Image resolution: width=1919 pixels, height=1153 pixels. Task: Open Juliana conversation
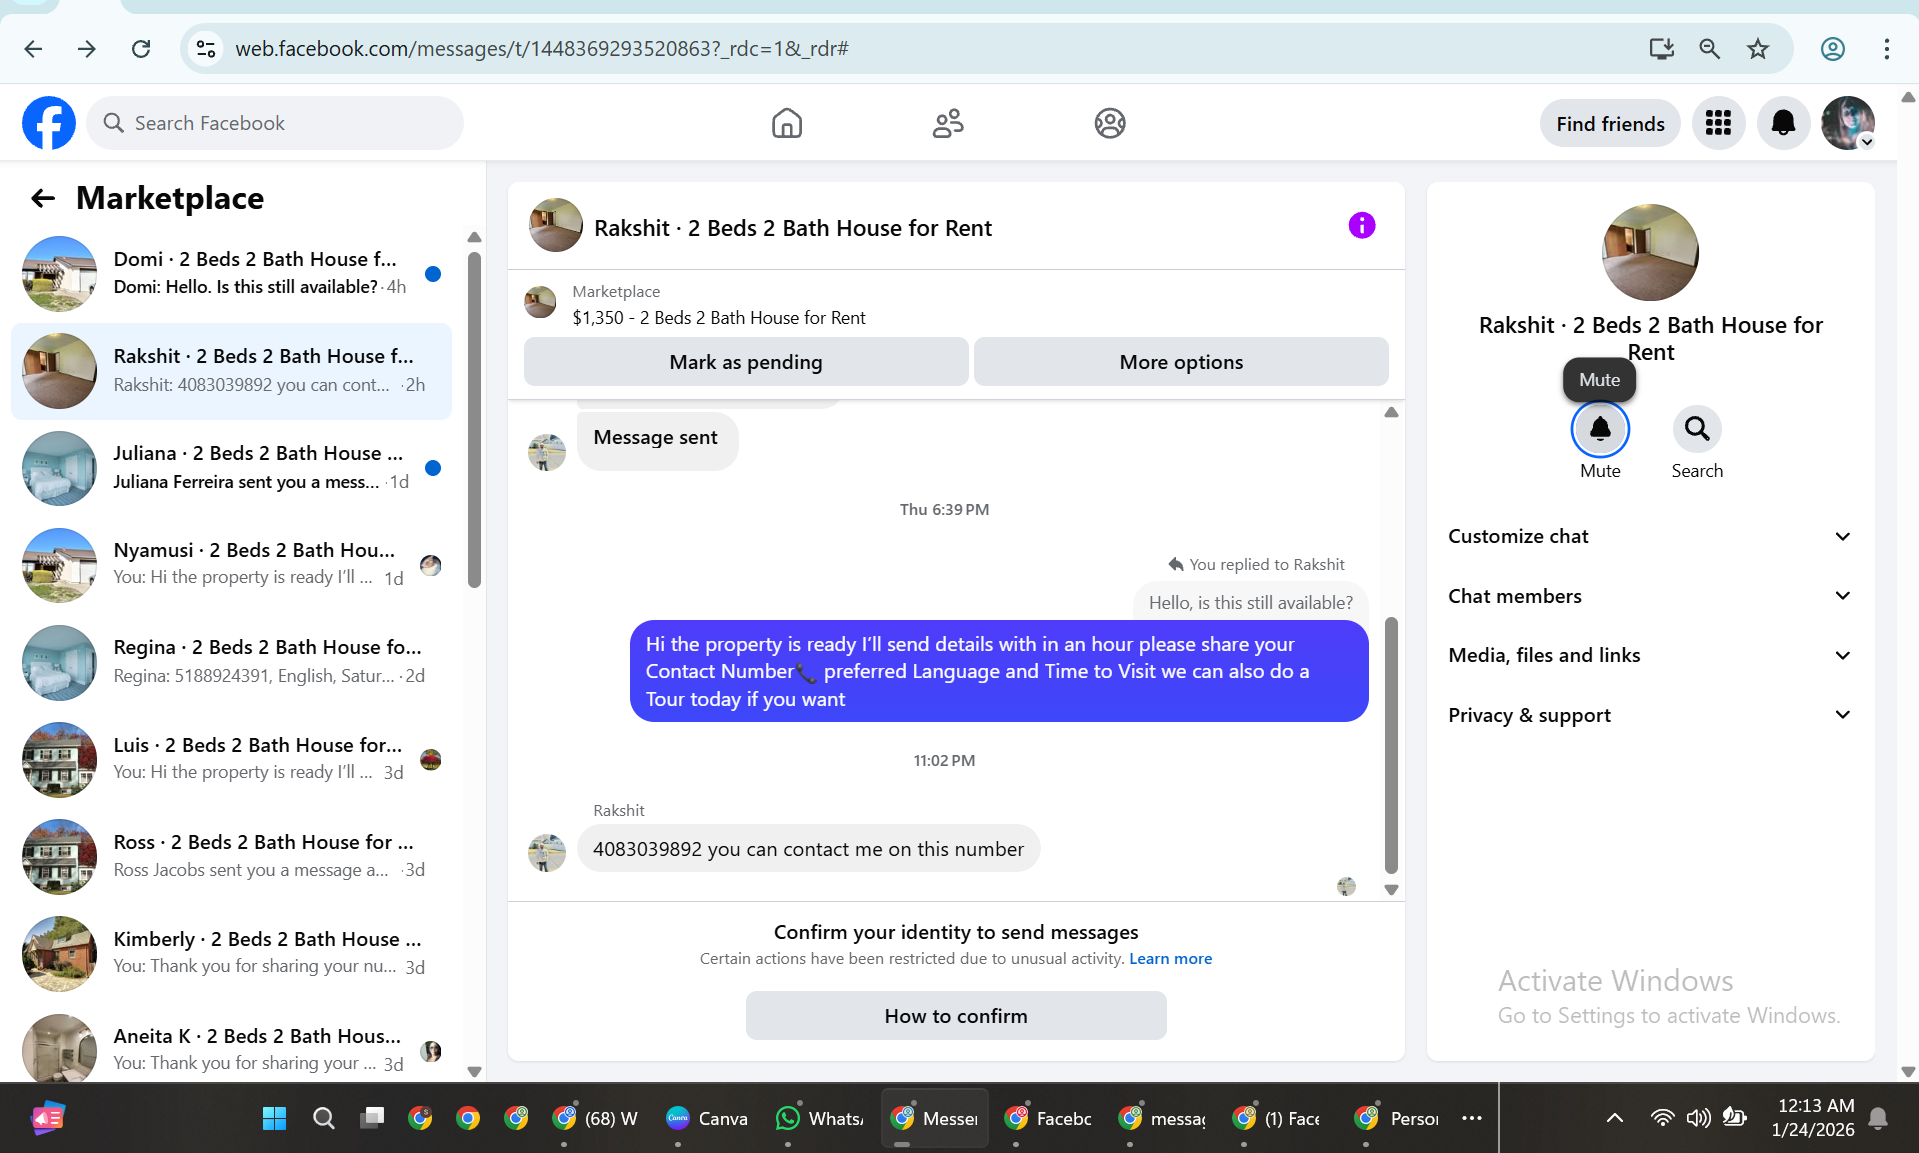coord(231,468)
